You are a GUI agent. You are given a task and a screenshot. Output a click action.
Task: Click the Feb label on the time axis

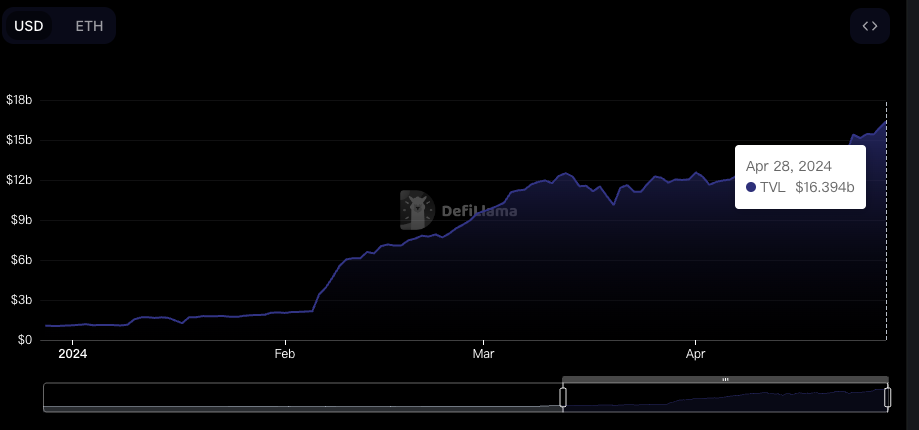click(285, 353)
